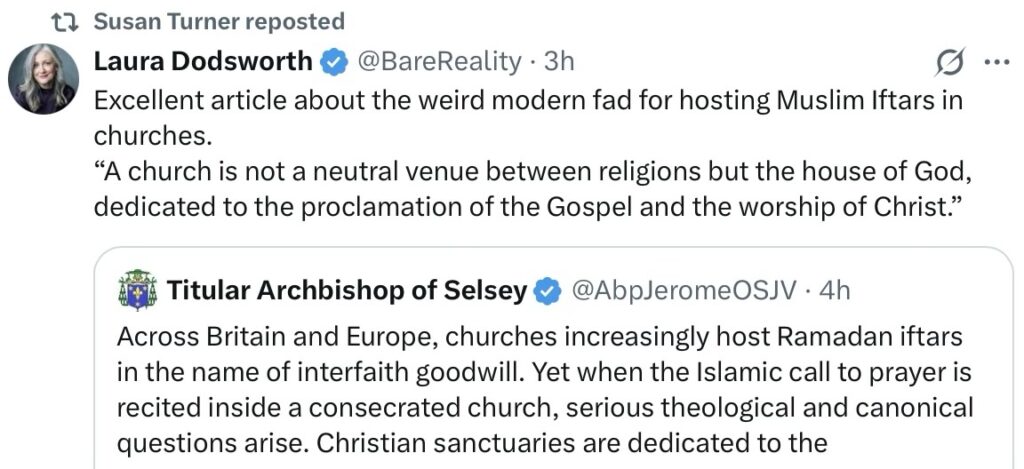This screenshot has height=469, width=1024.
Task: Click the Titular Archbishop coat-of-arms avatar
Action: tap(138, 291)
